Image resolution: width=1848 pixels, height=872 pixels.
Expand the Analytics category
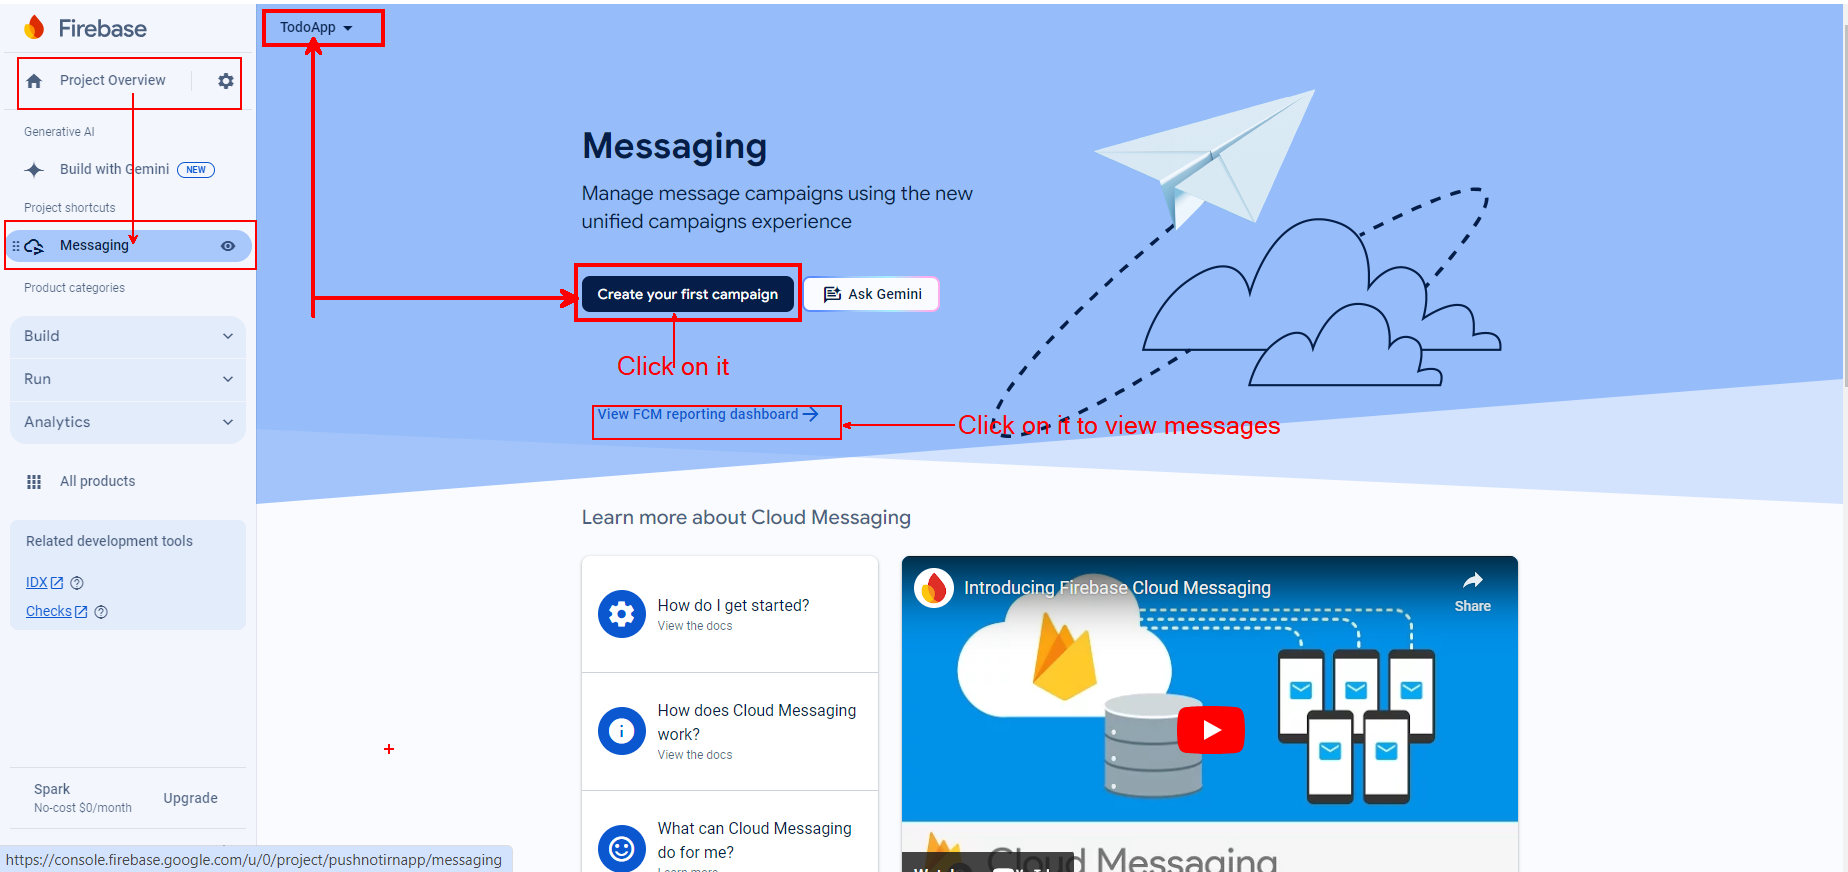[x=128, y=422]
